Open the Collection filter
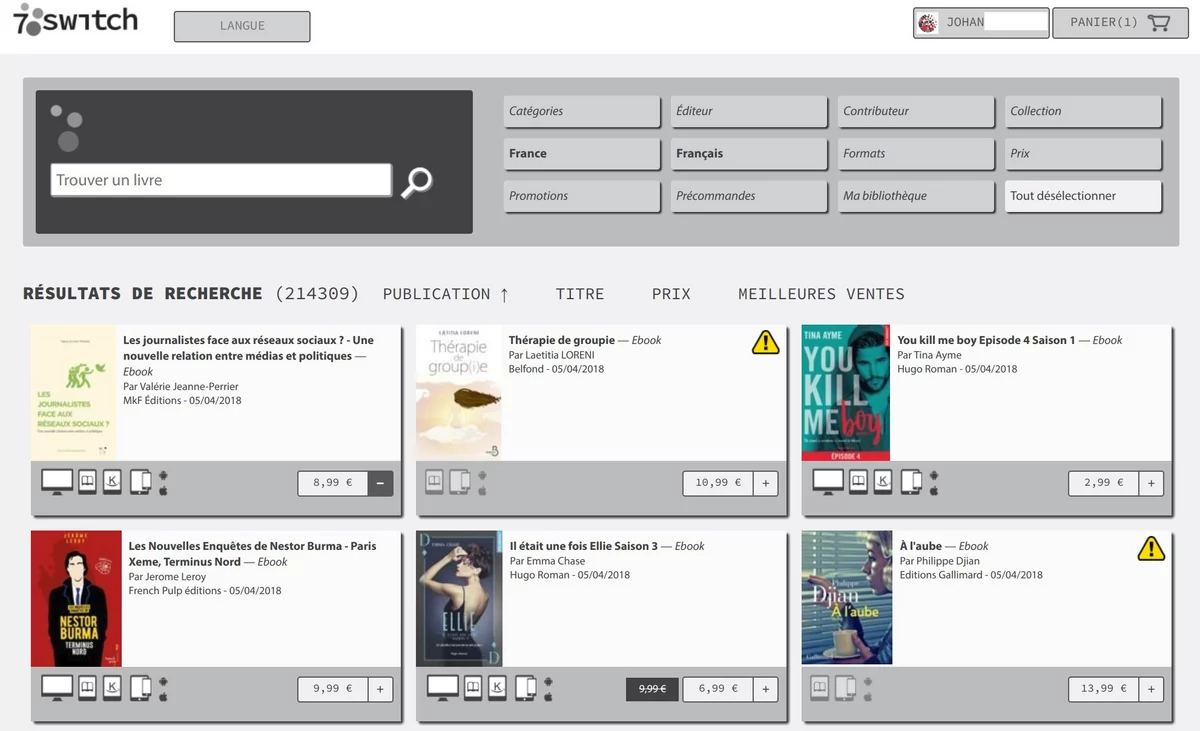This screenshot has width=1200, height=731. 1083,111
